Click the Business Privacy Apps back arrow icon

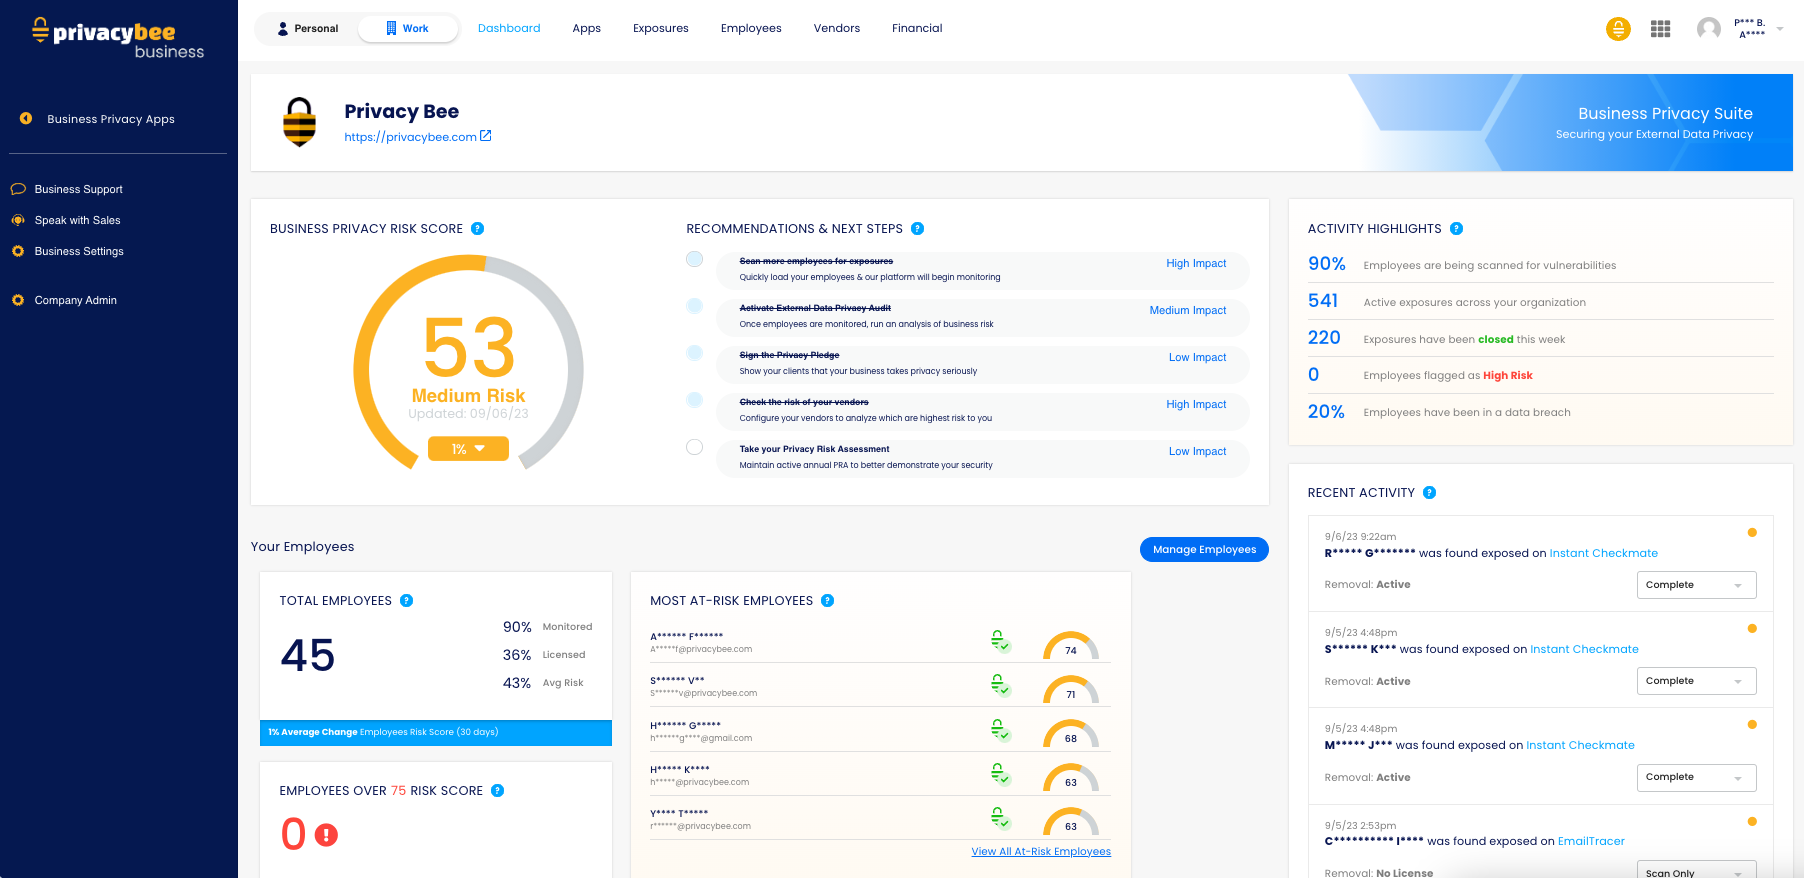pos(26,119)
